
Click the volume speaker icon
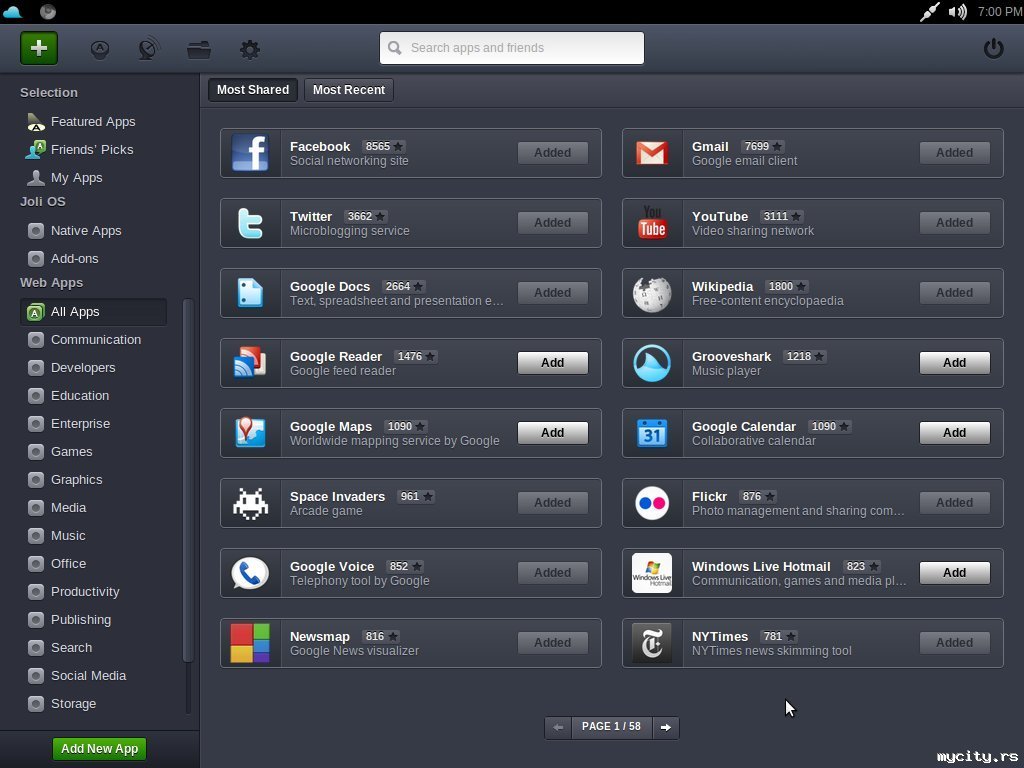957,12
